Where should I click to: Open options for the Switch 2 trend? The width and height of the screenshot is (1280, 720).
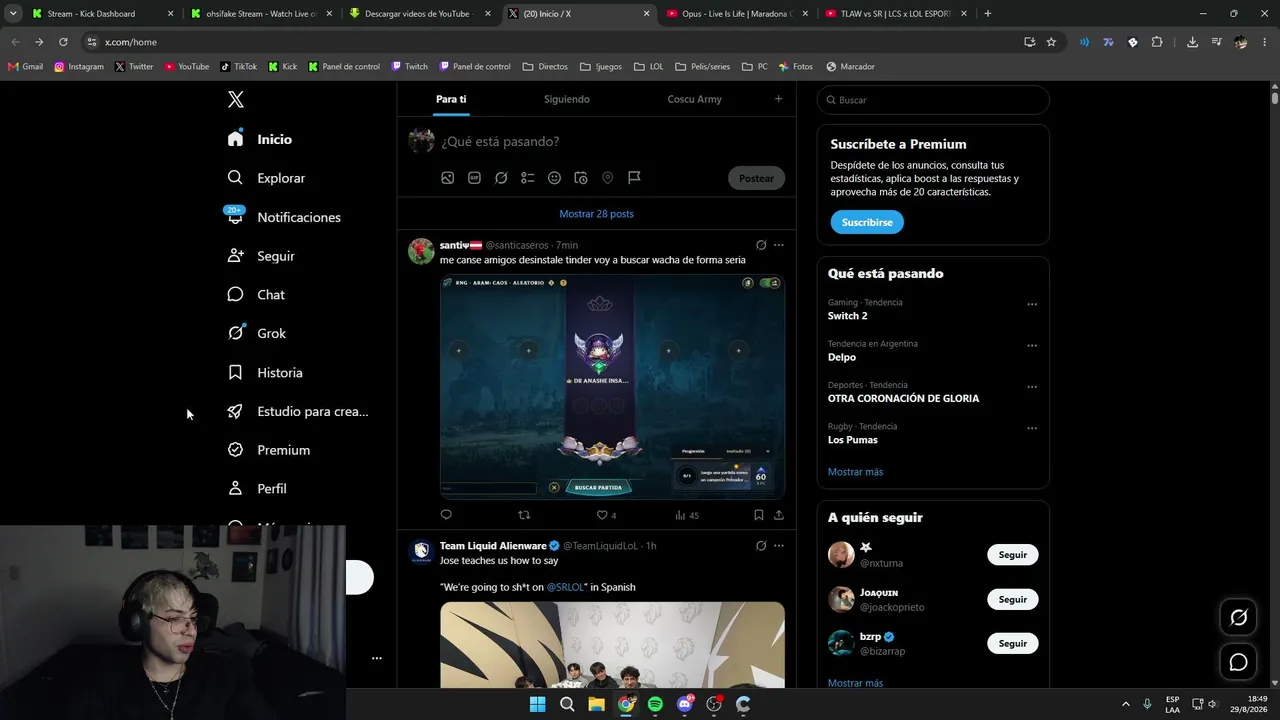pos(1032,305)
